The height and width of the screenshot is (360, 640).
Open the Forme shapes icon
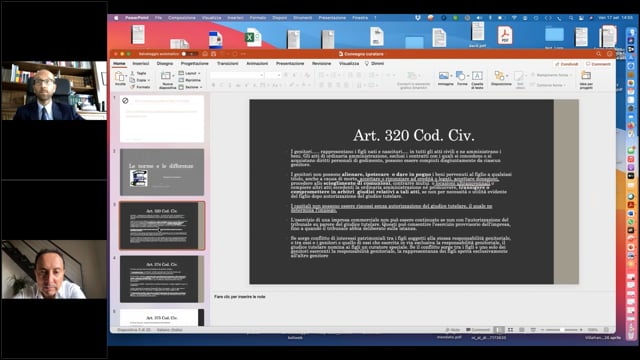pyautogui.click(x=462, y=78)
